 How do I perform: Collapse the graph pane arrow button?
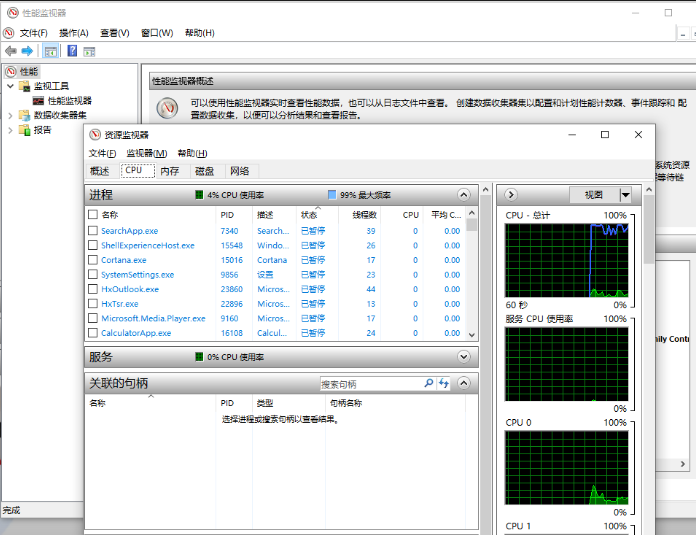[511, 195]
